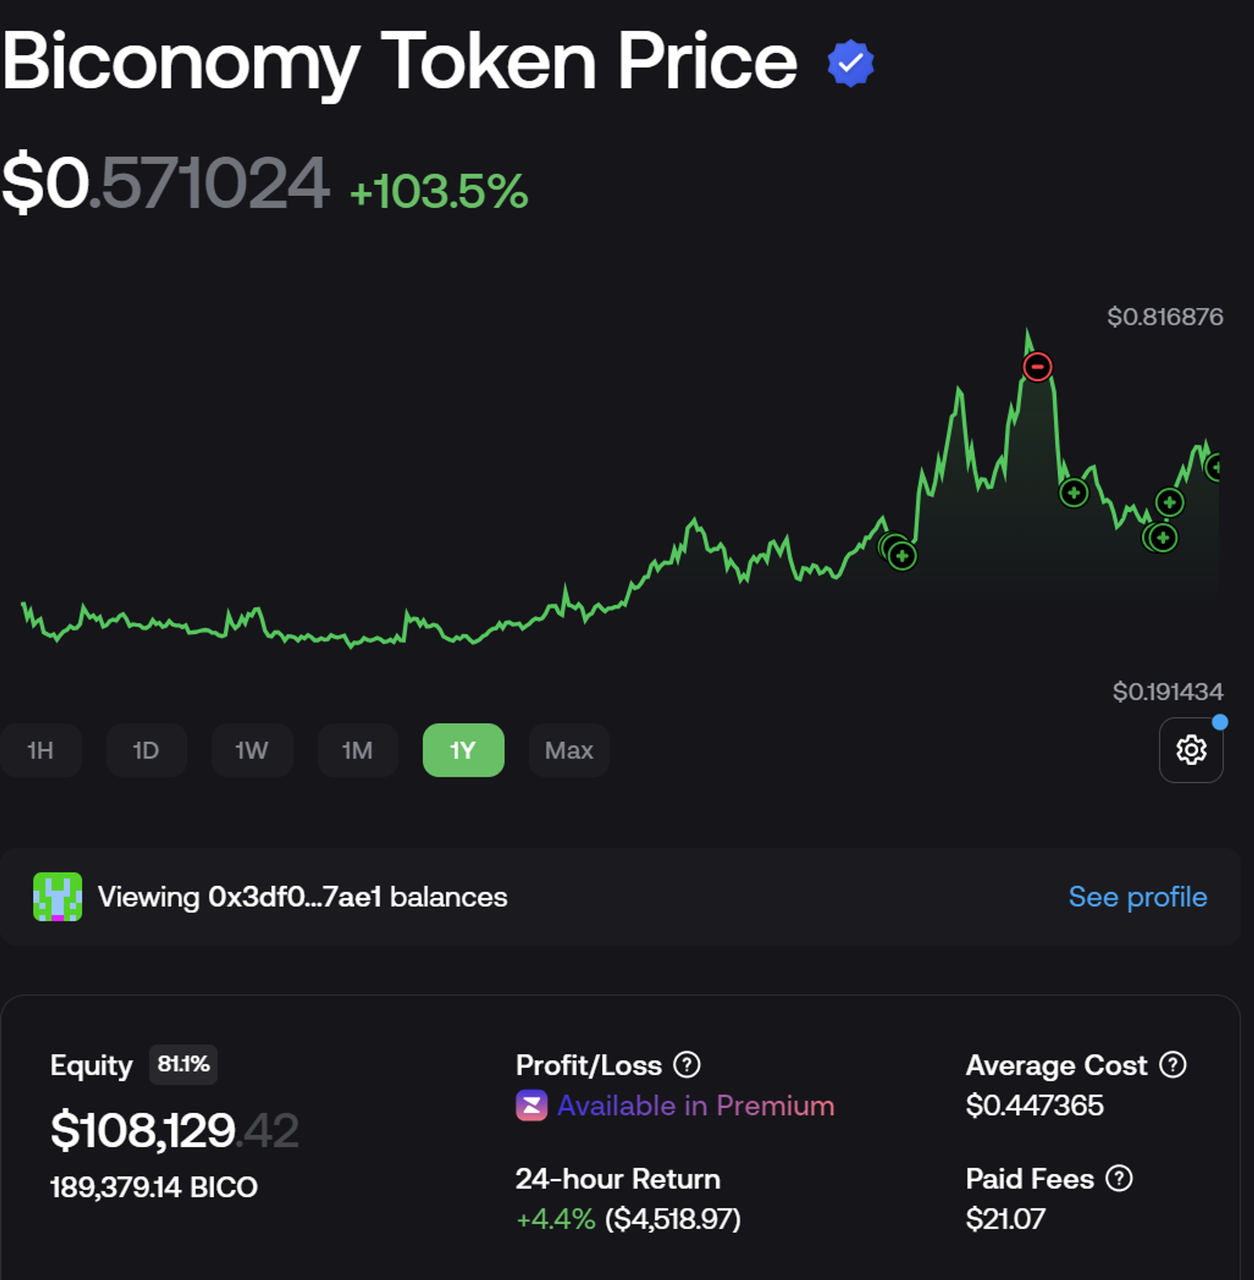1254x1280 pixels.
Task: Open the Profit/Loss help icon
Action: point(687,1065)
